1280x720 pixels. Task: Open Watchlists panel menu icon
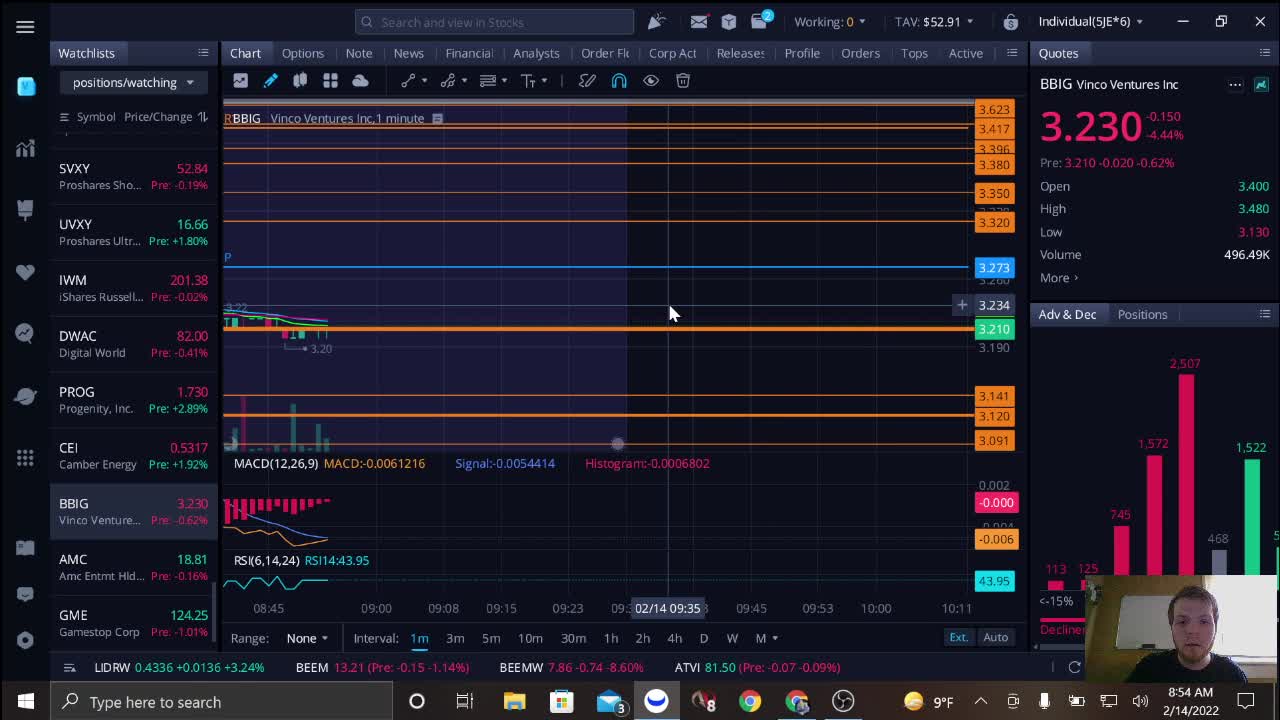(x=203, y=53)
